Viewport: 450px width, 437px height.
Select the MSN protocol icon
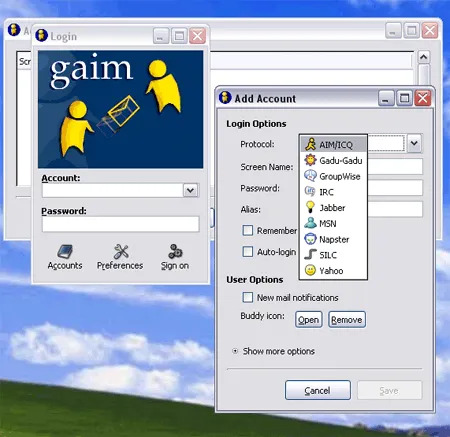click(310, 223)
